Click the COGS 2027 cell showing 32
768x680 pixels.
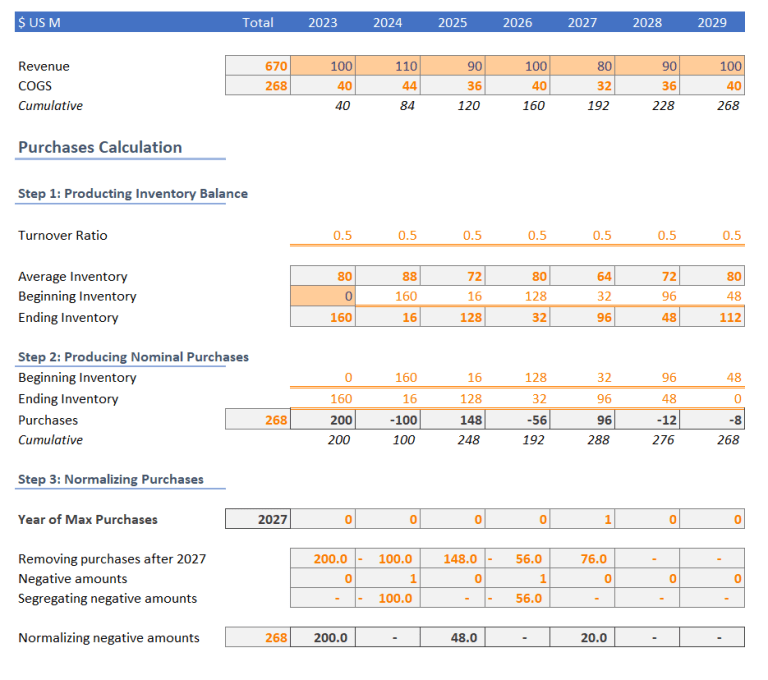coord(582,86)
